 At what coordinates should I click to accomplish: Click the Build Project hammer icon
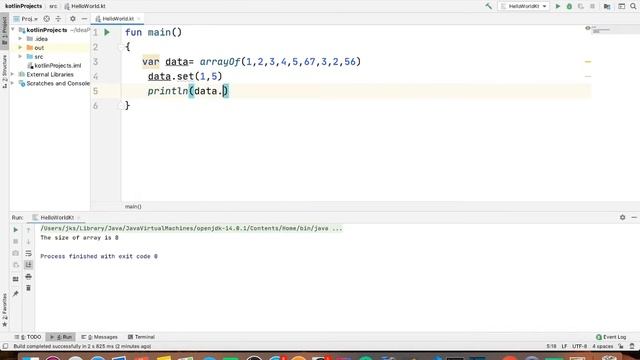tap(489, 6)
